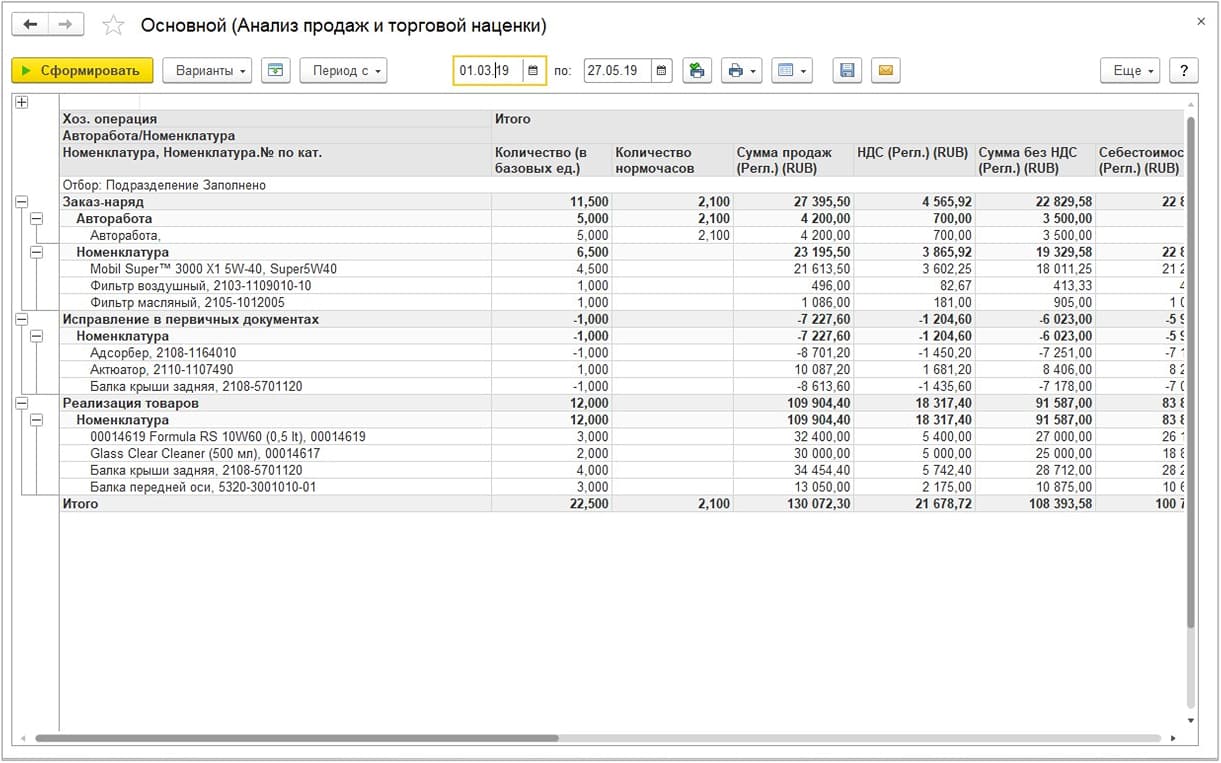Image resolution: width=1221 pixels, height=763 pixels.
Task: Open help with the question mark button
Action: click(x=1184, y=70)
